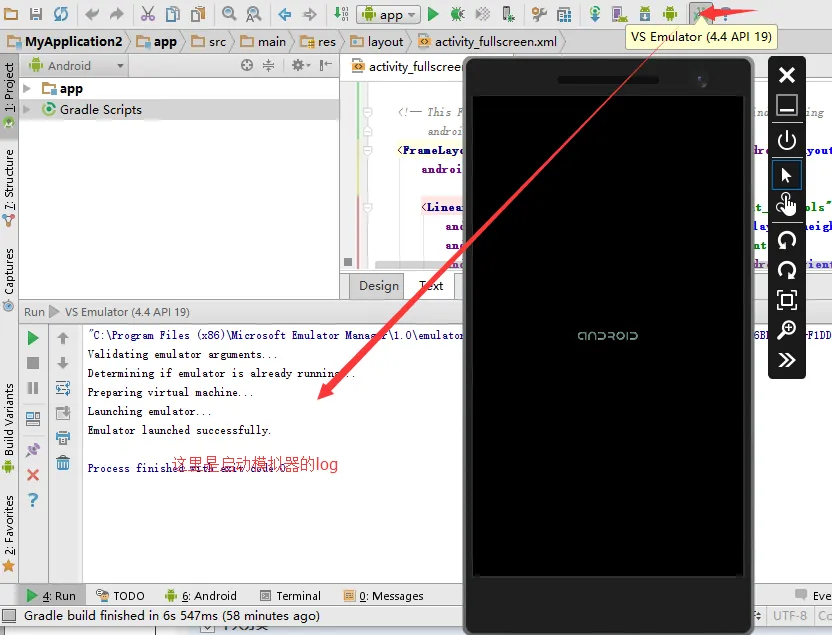Expand the app module in project tree
The width and height of the screenshot is (832, 635).
(x=27, y=89)
